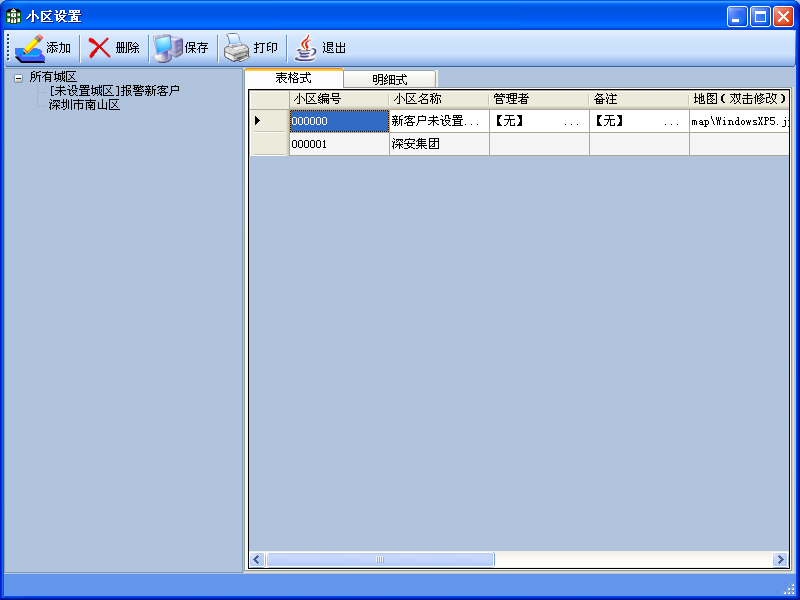Click the horizontal scrollbar left arrow
The height and width of the screenshot is (600, 800).
tap(257, 560)
